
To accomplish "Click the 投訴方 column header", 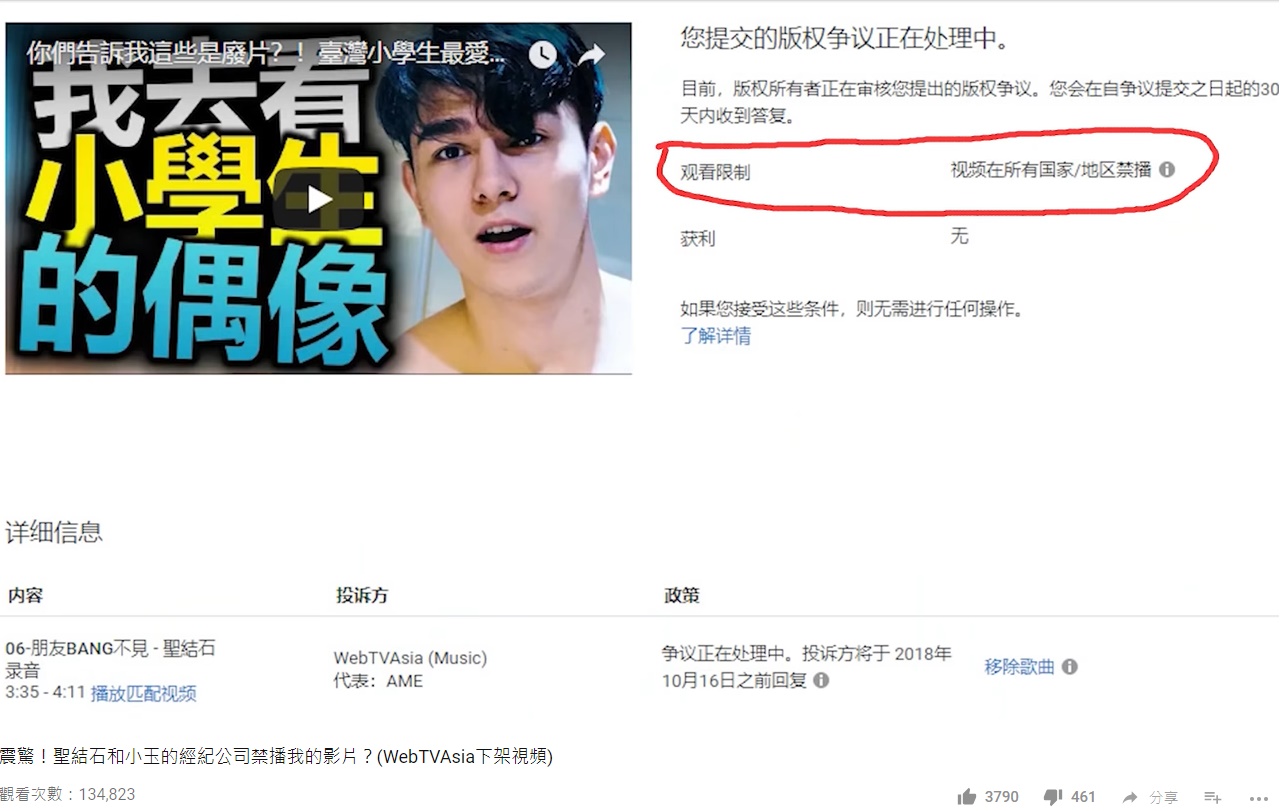I will pos(361,595).
